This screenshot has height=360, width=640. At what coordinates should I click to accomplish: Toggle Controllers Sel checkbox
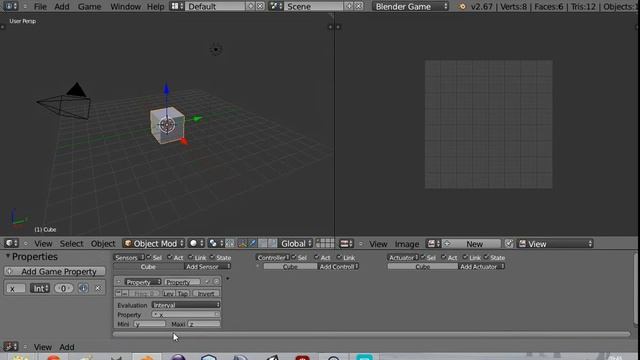294,257
